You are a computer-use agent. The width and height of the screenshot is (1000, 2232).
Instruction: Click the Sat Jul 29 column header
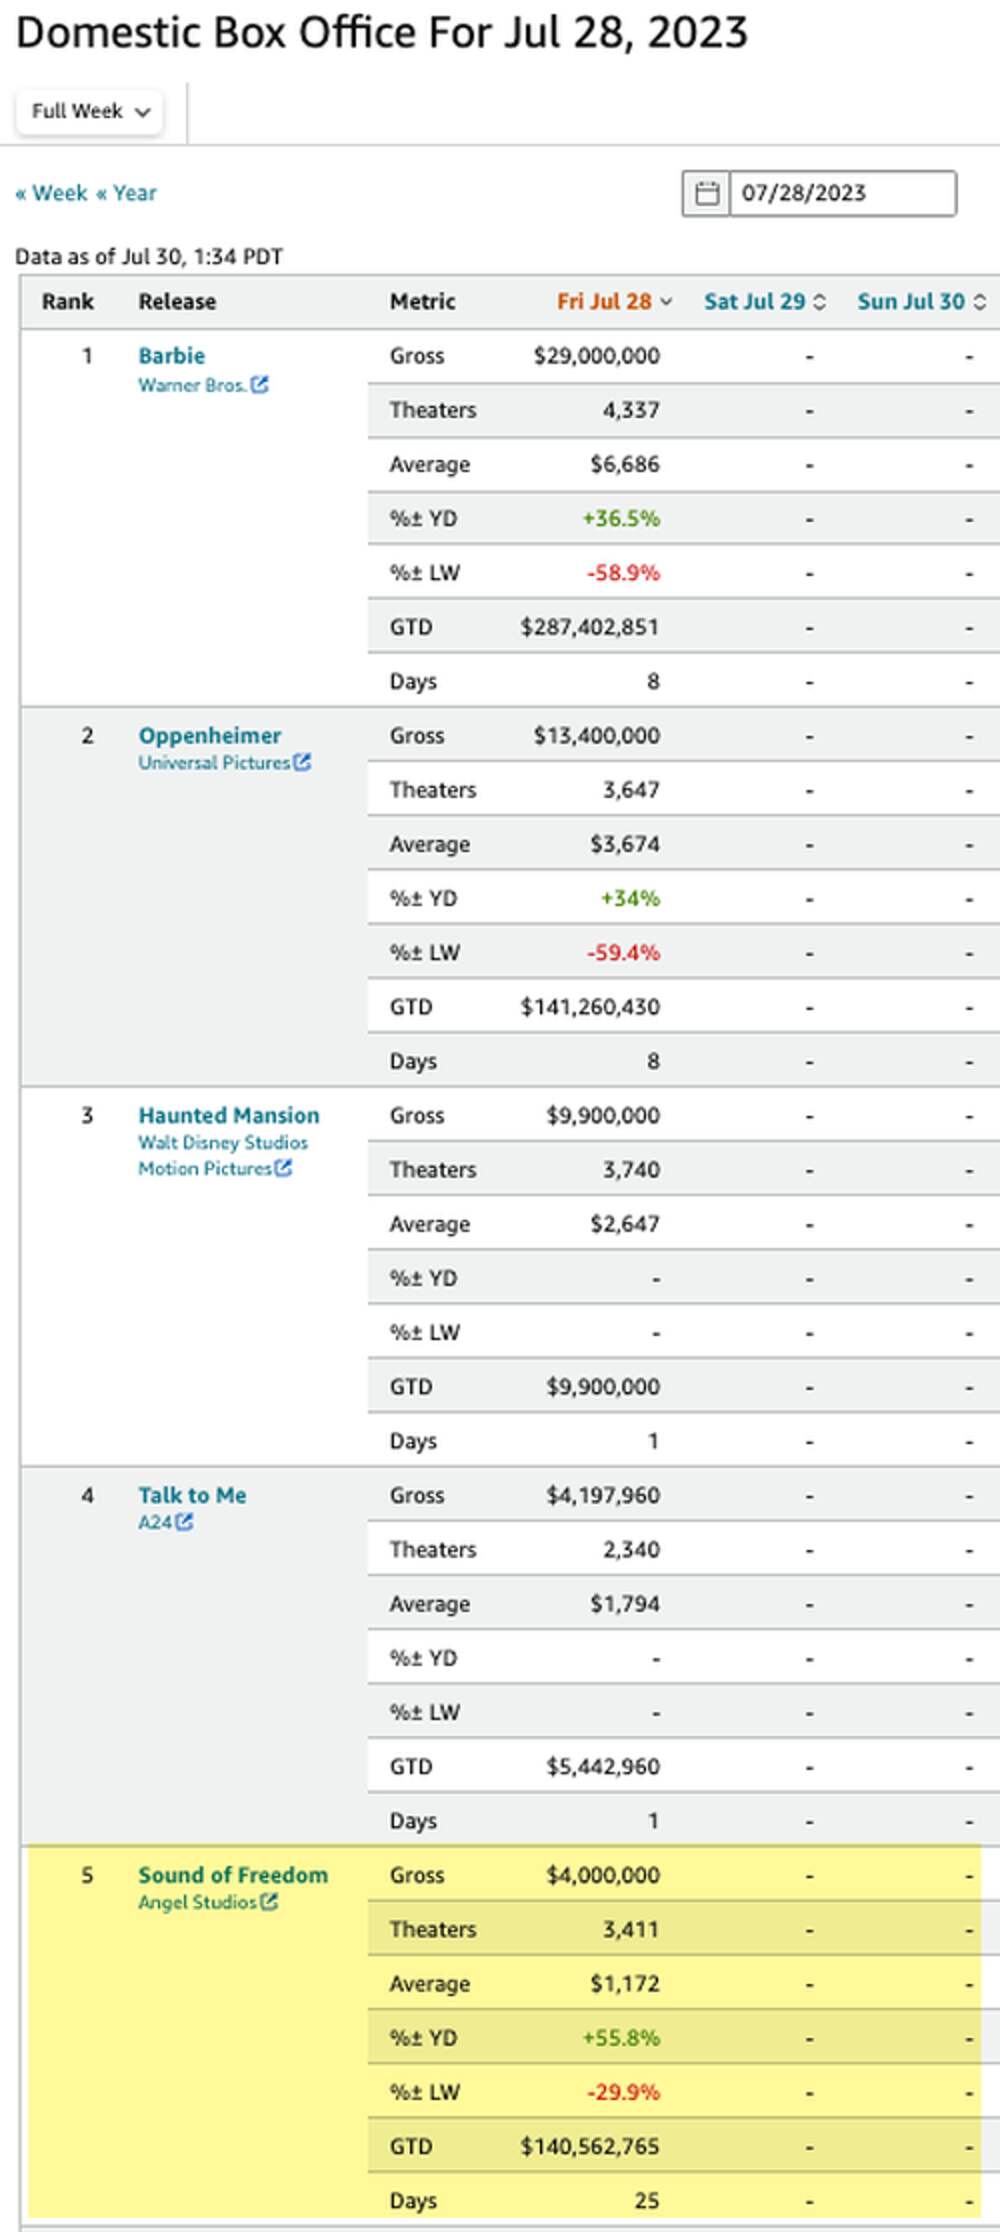(754, 302)
